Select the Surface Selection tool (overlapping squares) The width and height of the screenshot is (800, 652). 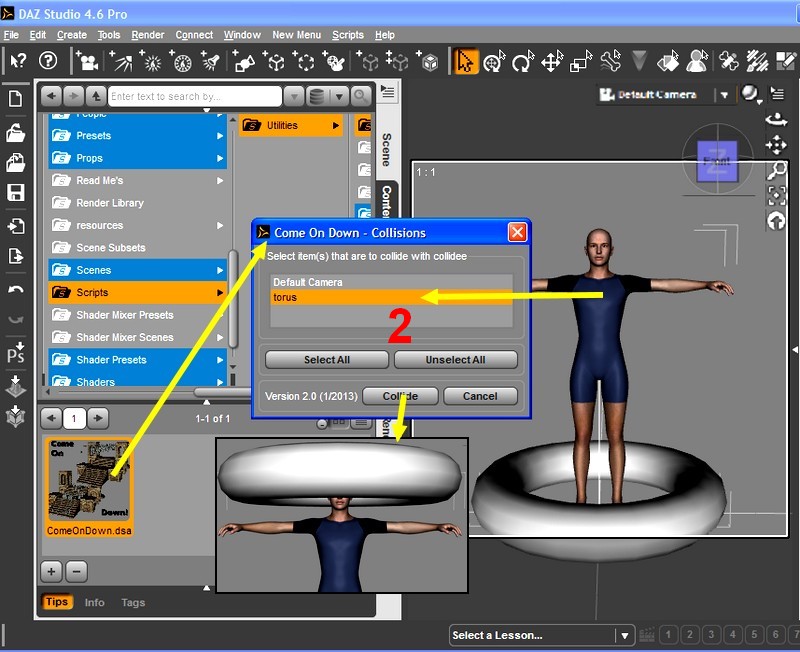668,61
